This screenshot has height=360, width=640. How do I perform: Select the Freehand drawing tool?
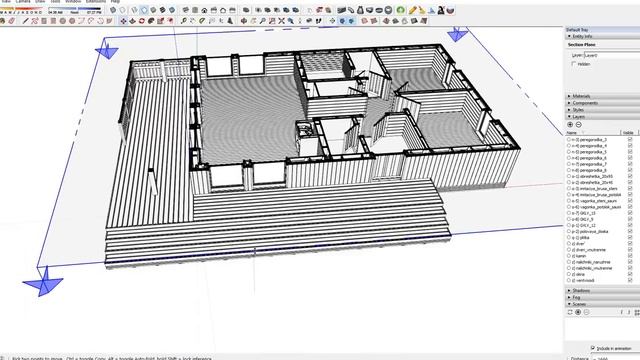[x=35, y=21]
